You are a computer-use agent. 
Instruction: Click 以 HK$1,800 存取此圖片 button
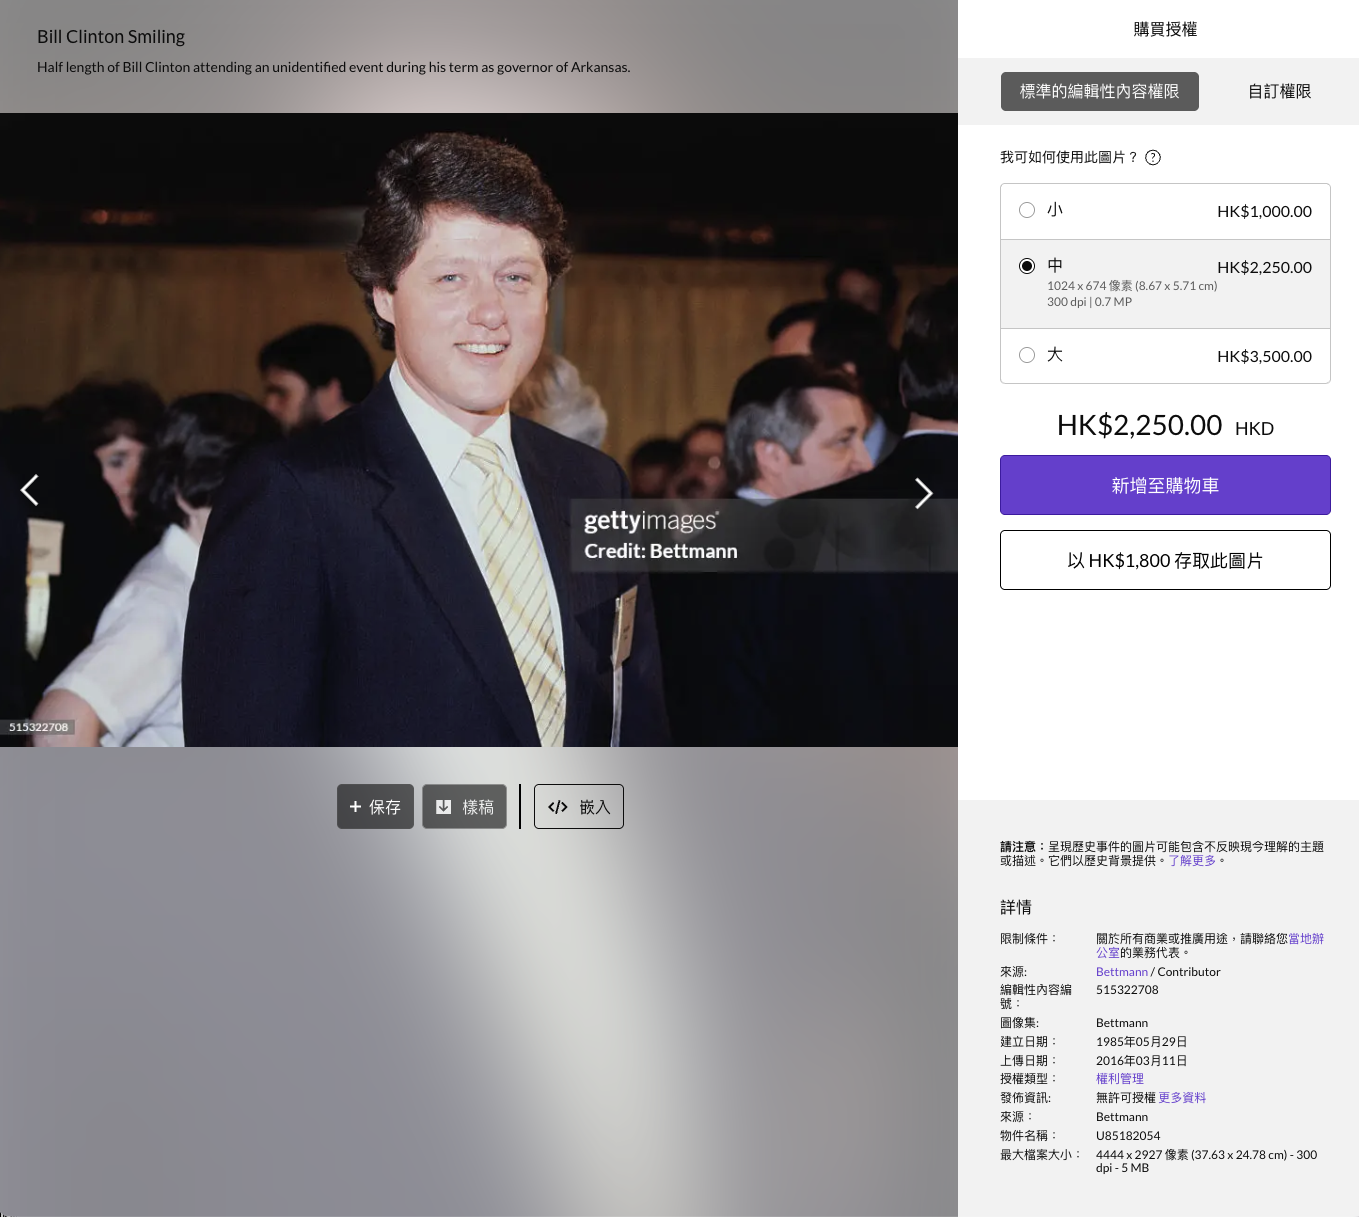[x=1165, y=560]
